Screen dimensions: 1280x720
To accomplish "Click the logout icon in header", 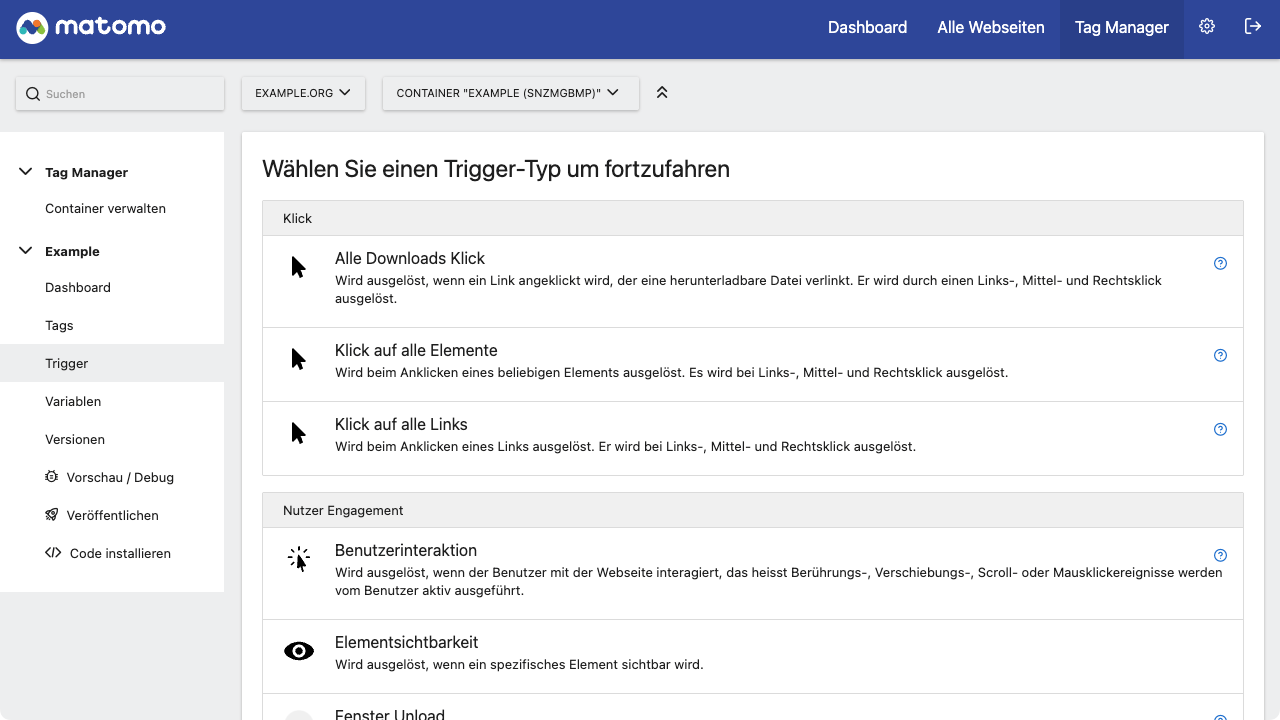I will tap(1253, 27).
